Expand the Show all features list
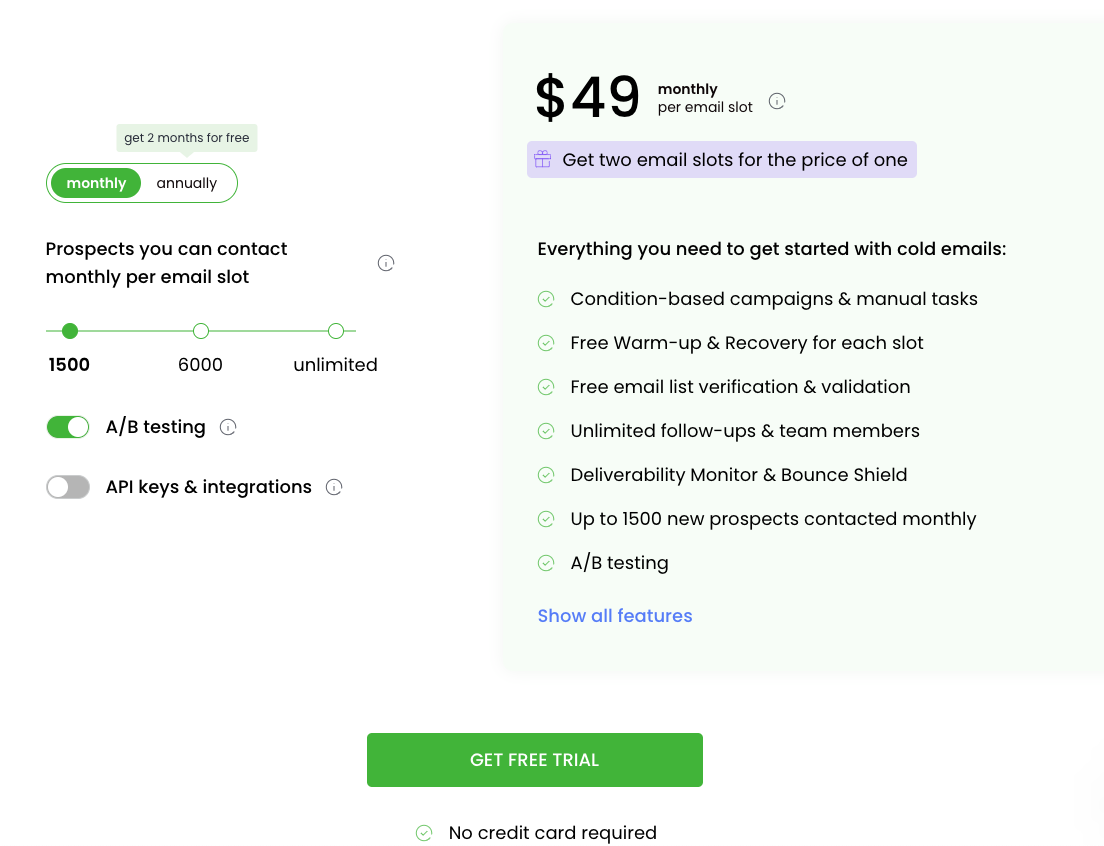 pyautogui.click(x=615, y=616)
